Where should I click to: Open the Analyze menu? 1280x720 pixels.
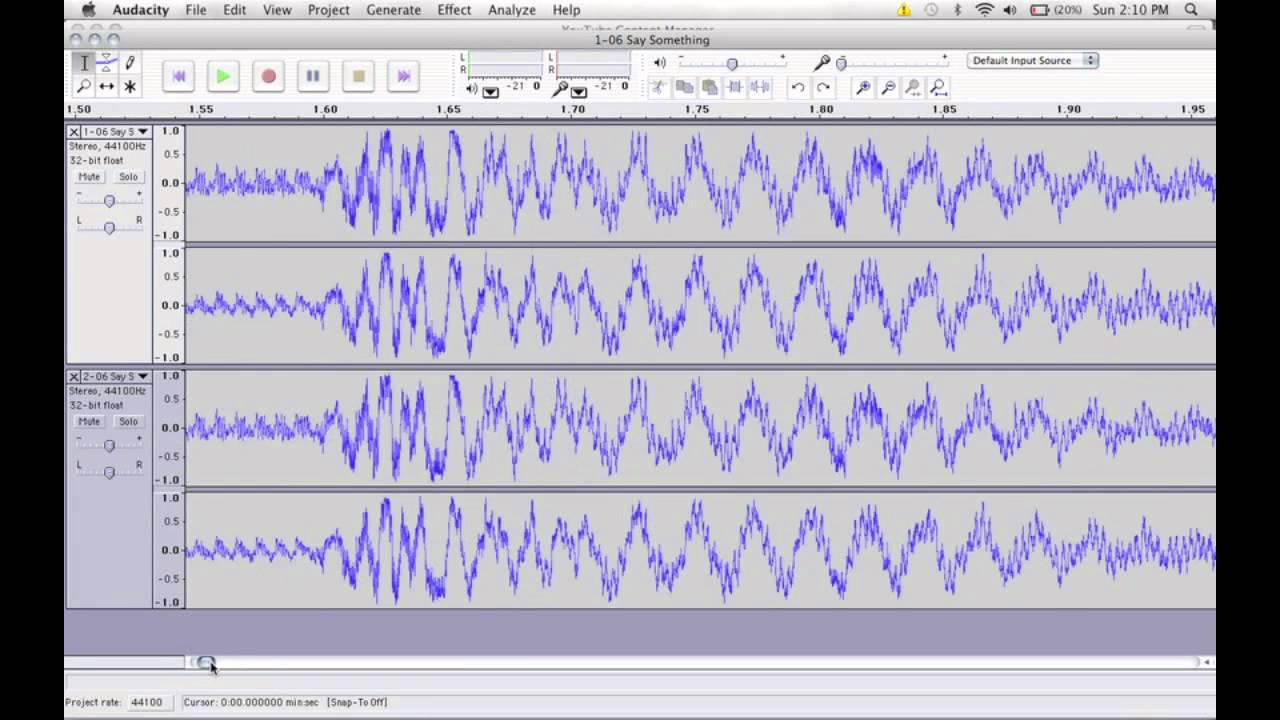[512, 10]
